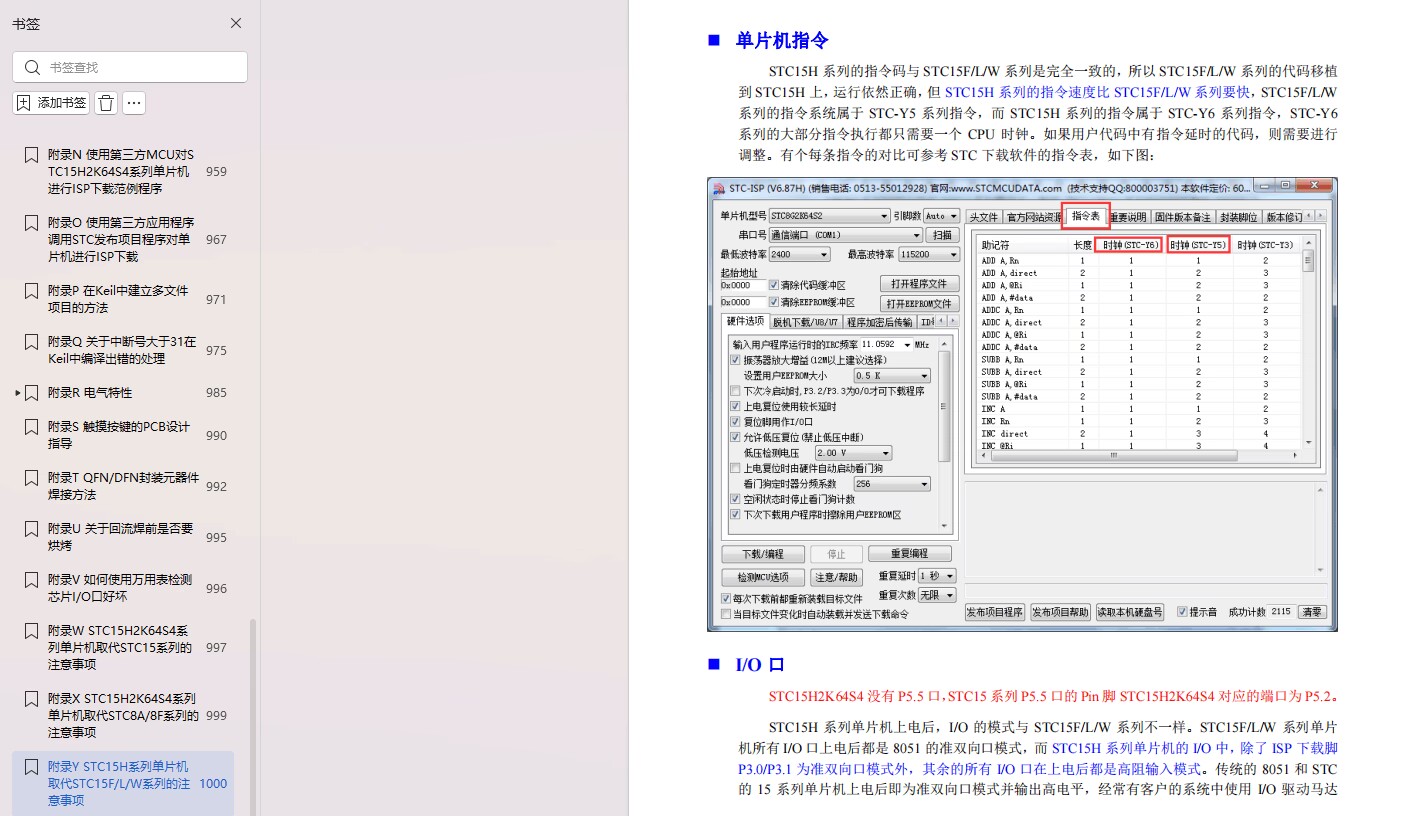Click the bookmark icon next to 附录R

click(x=31, y=393)
